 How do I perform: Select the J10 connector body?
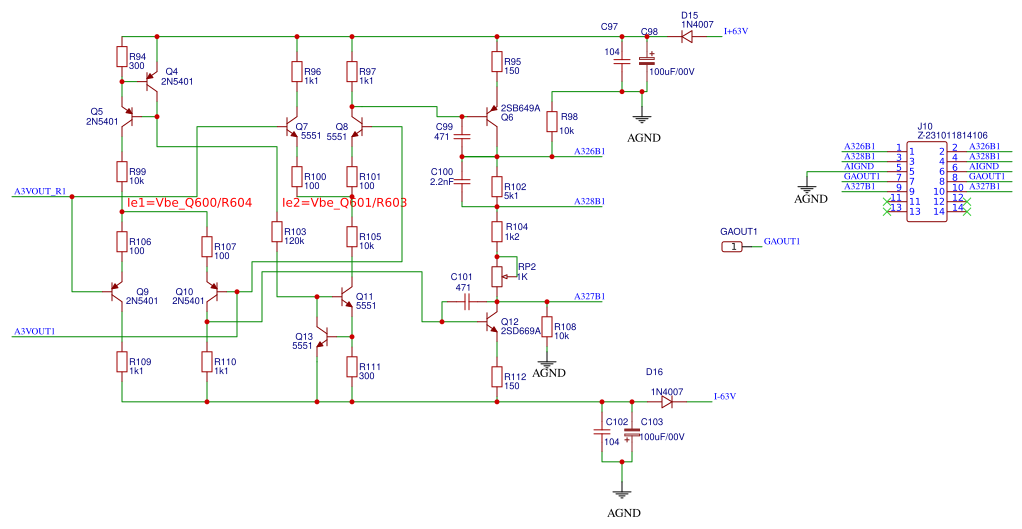pyautogui.click(x=927, y=180)
